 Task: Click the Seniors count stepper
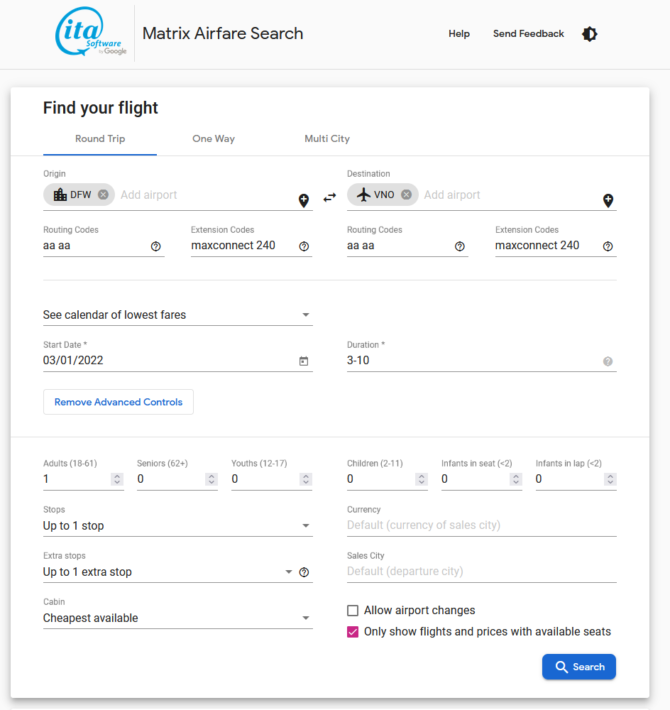click(211, 479)
